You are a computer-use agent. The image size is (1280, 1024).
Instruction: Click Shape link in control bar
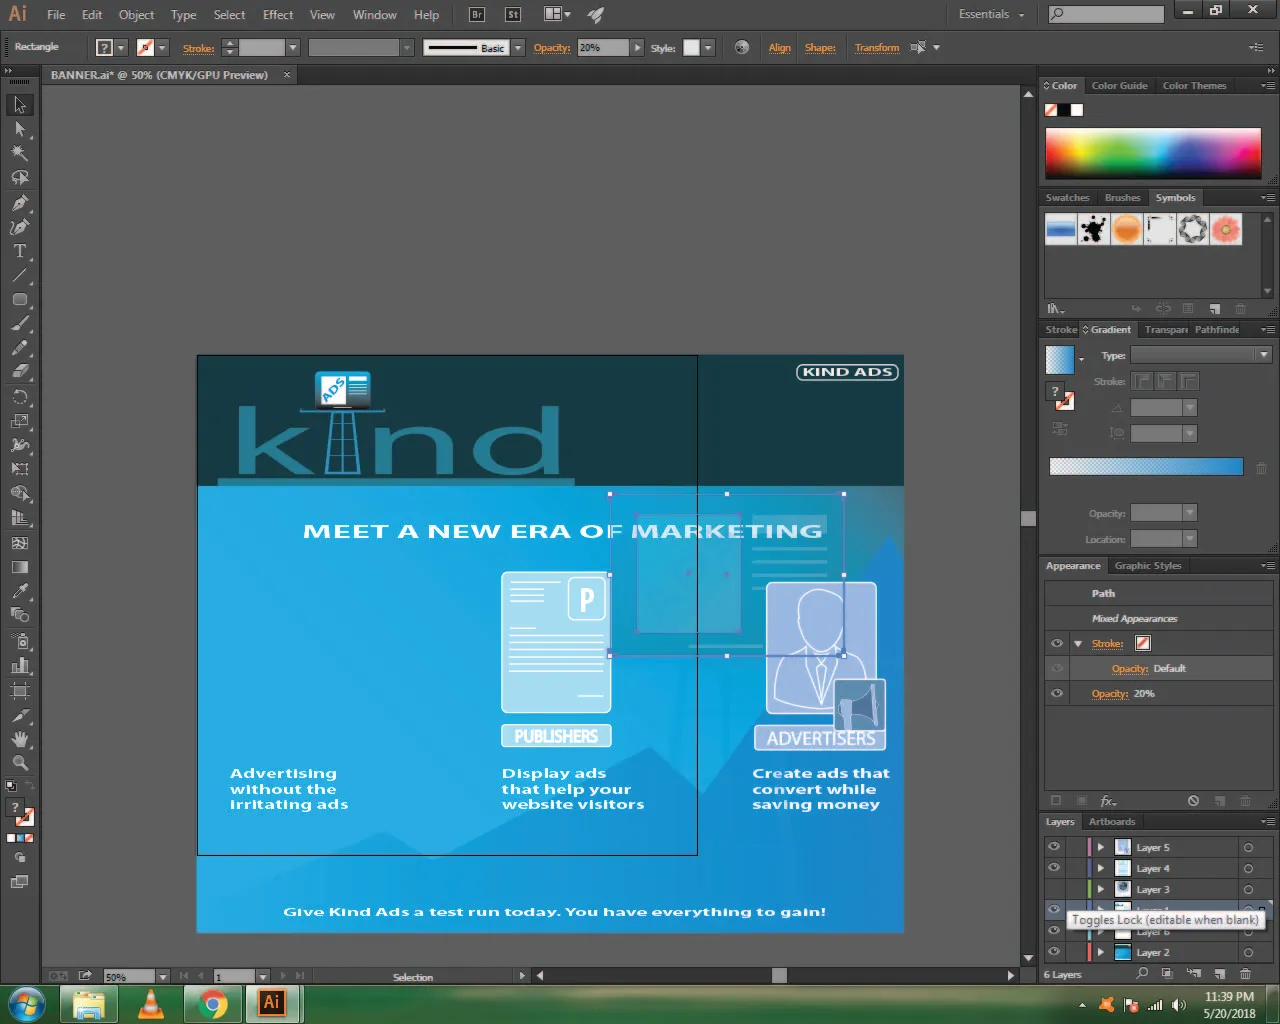(820, 47)
